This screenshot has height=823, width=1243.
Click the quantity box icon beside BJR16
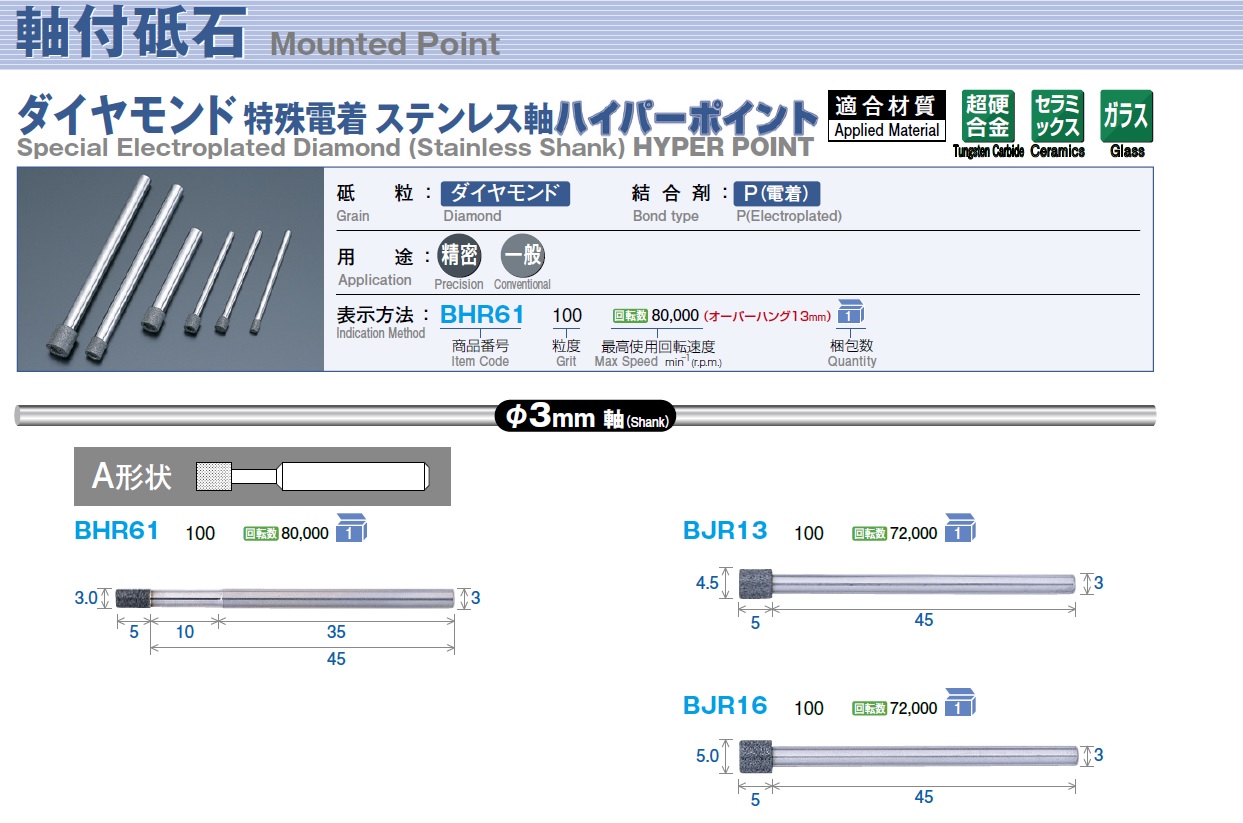pos(960,705)
